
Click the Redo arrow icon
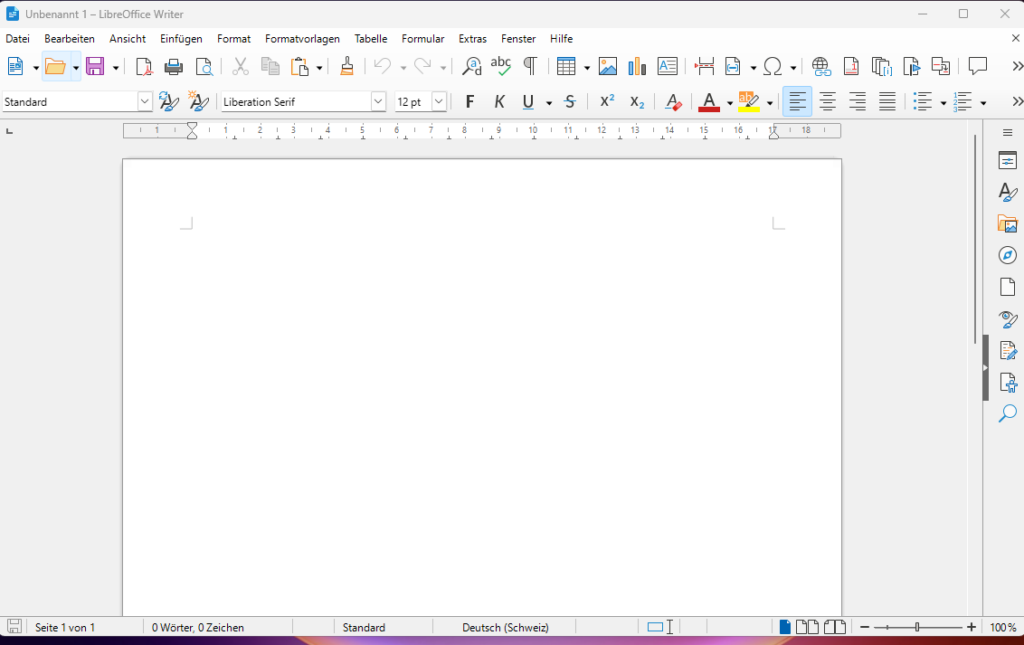click(423, 67)
